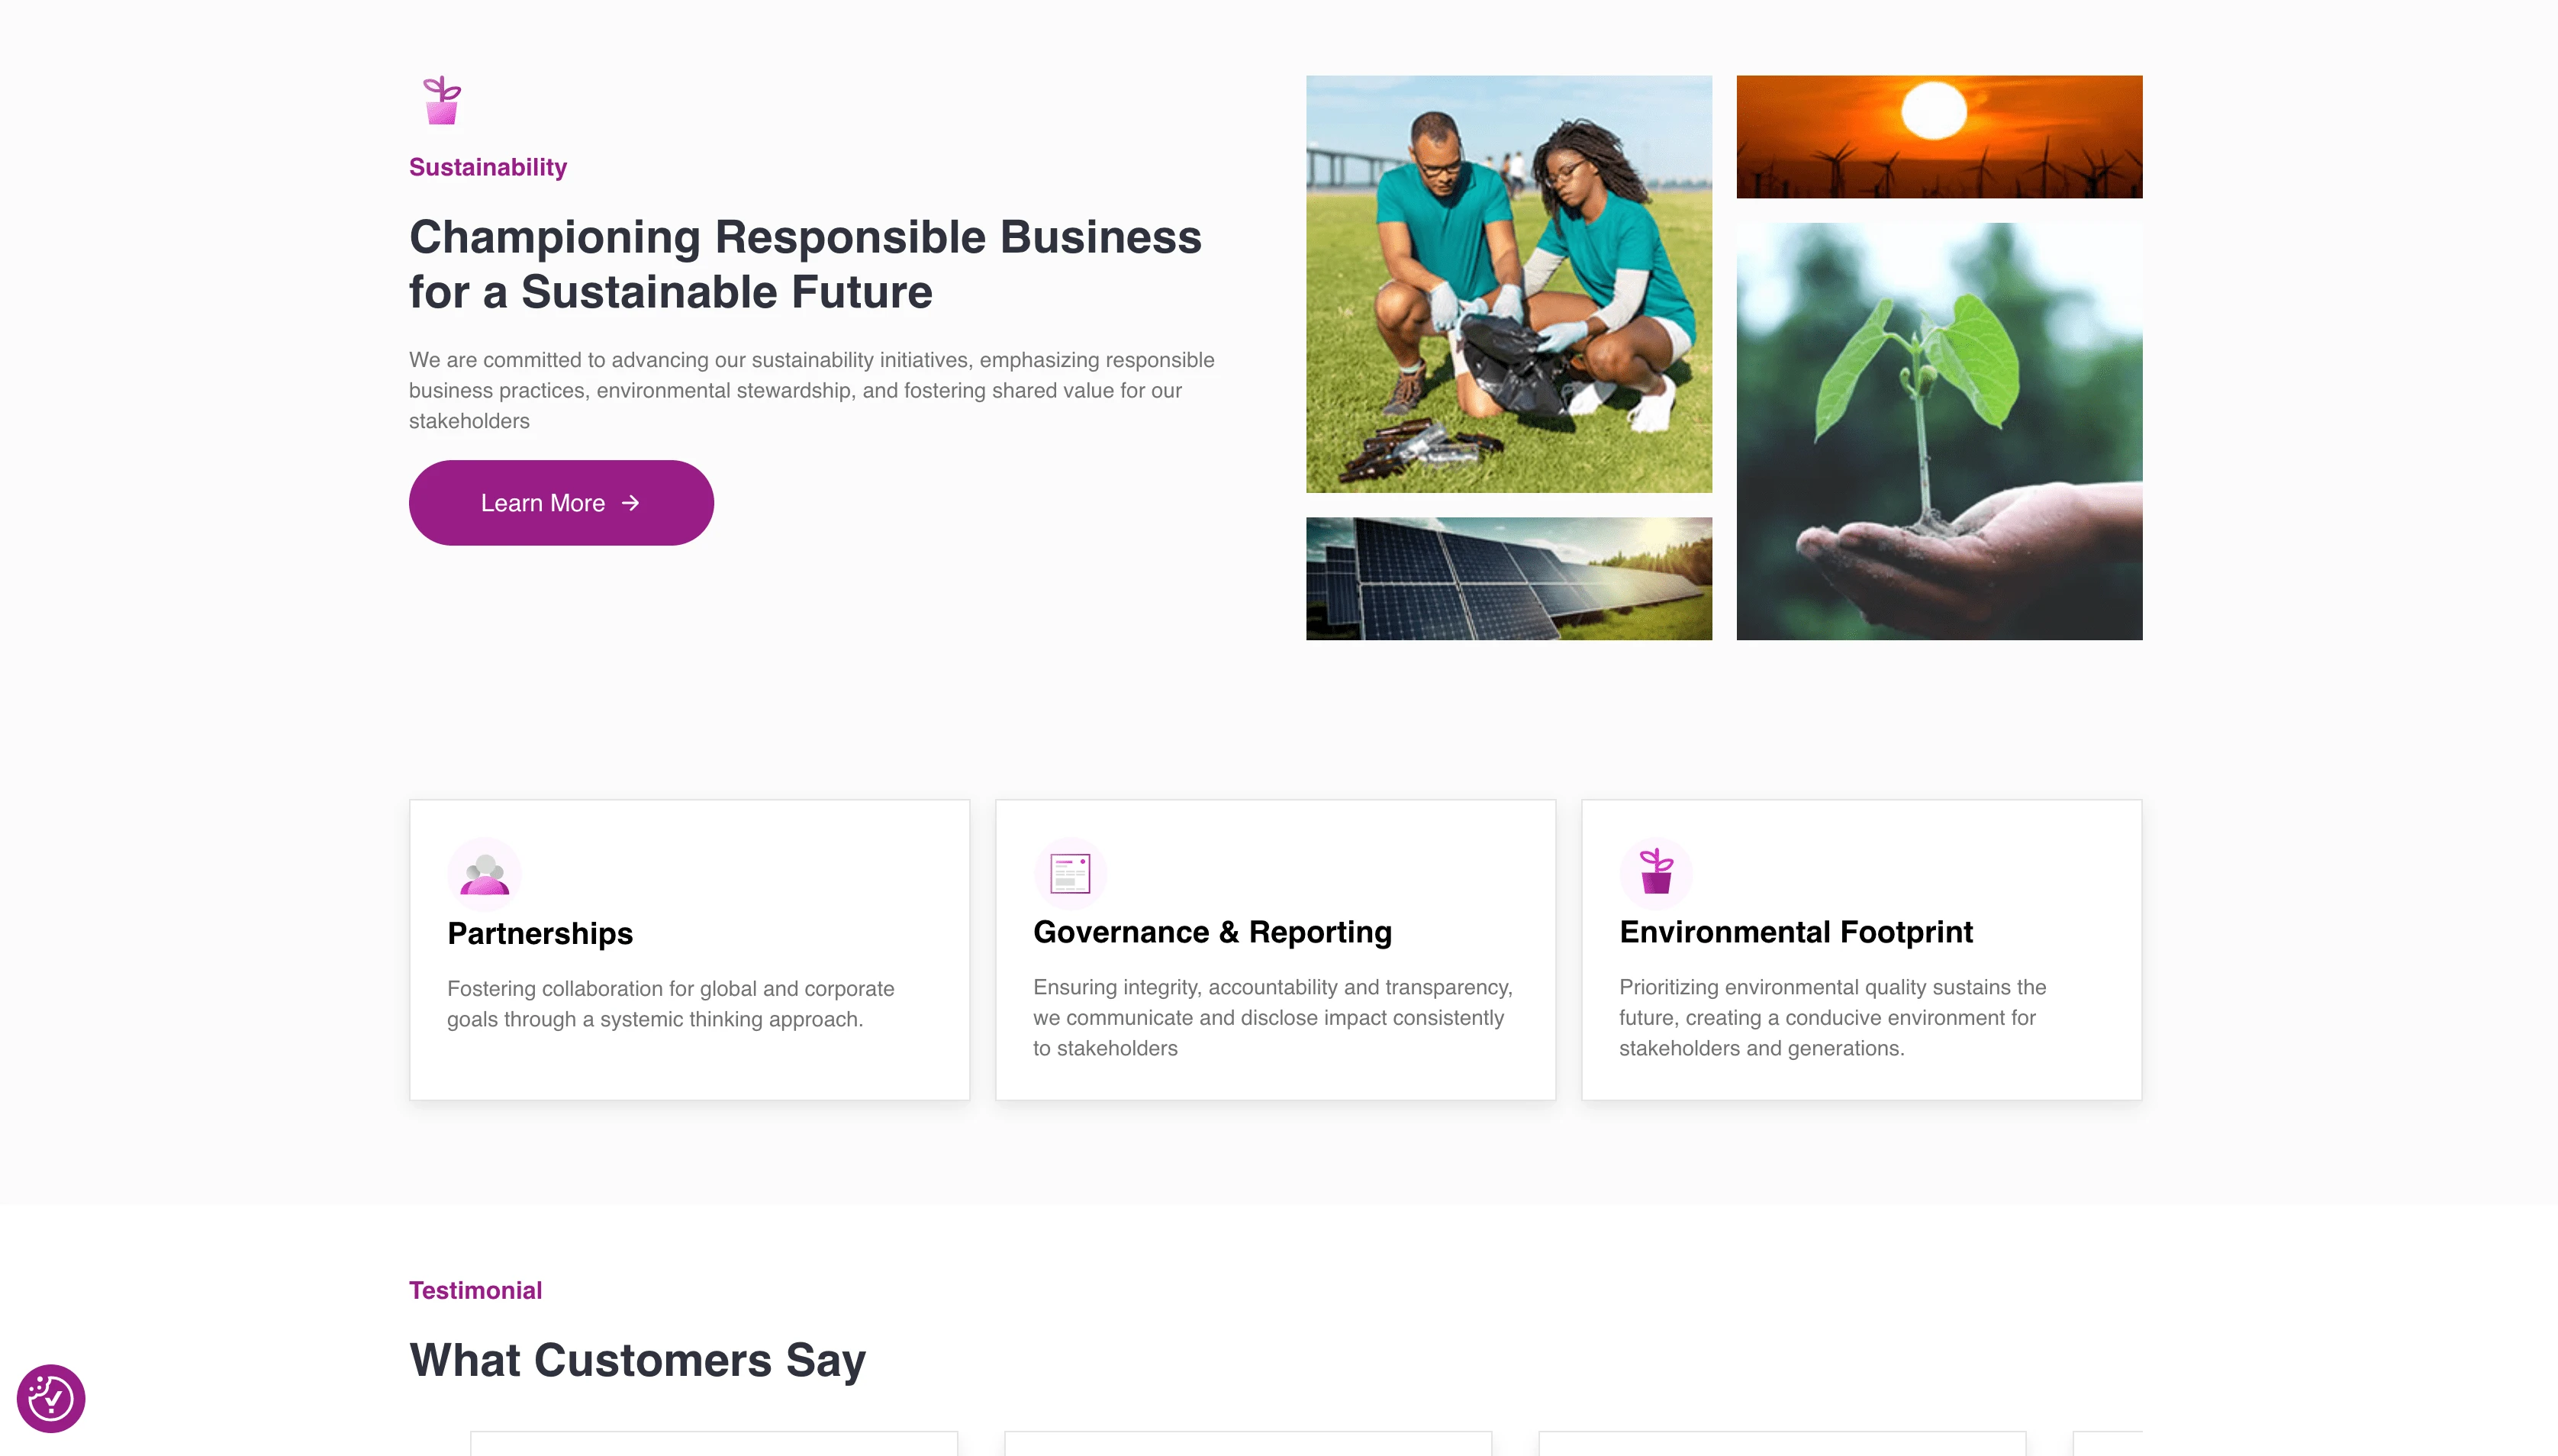Click the Partnerships people icon
The width and height of the screenshot is (2558, 1456).
[484, 874]
